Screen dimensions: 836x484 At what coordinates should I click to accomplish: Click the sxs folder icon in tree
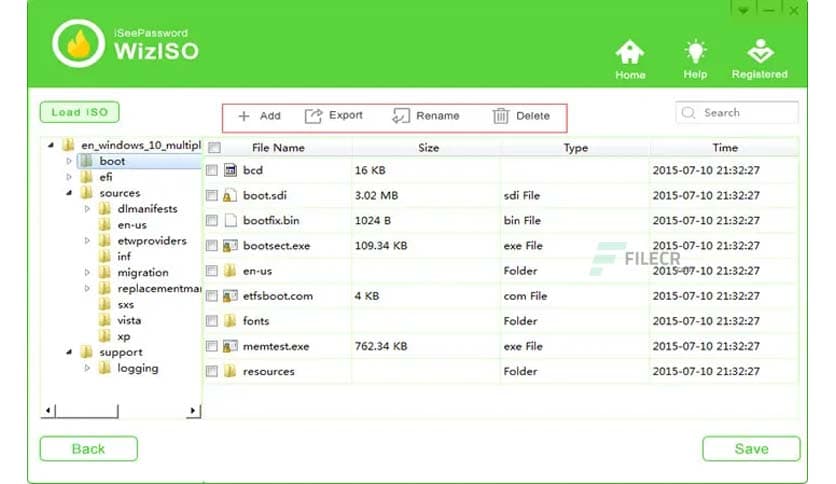click(x=105, y=304)
